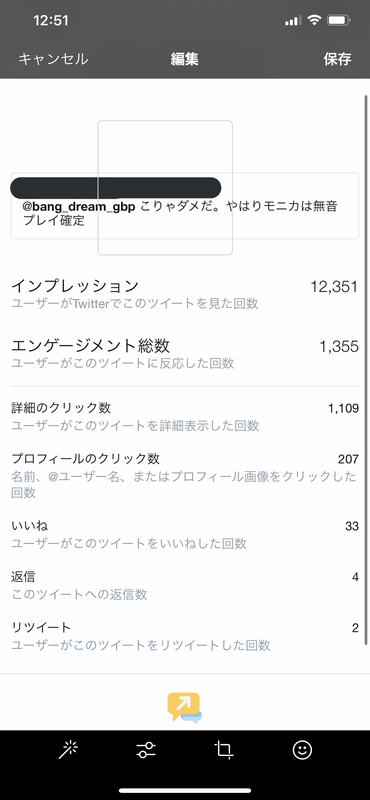Tap the magic wand auto-enhance icon
Viewport: 370px width, 800px height.
point(68,750)
